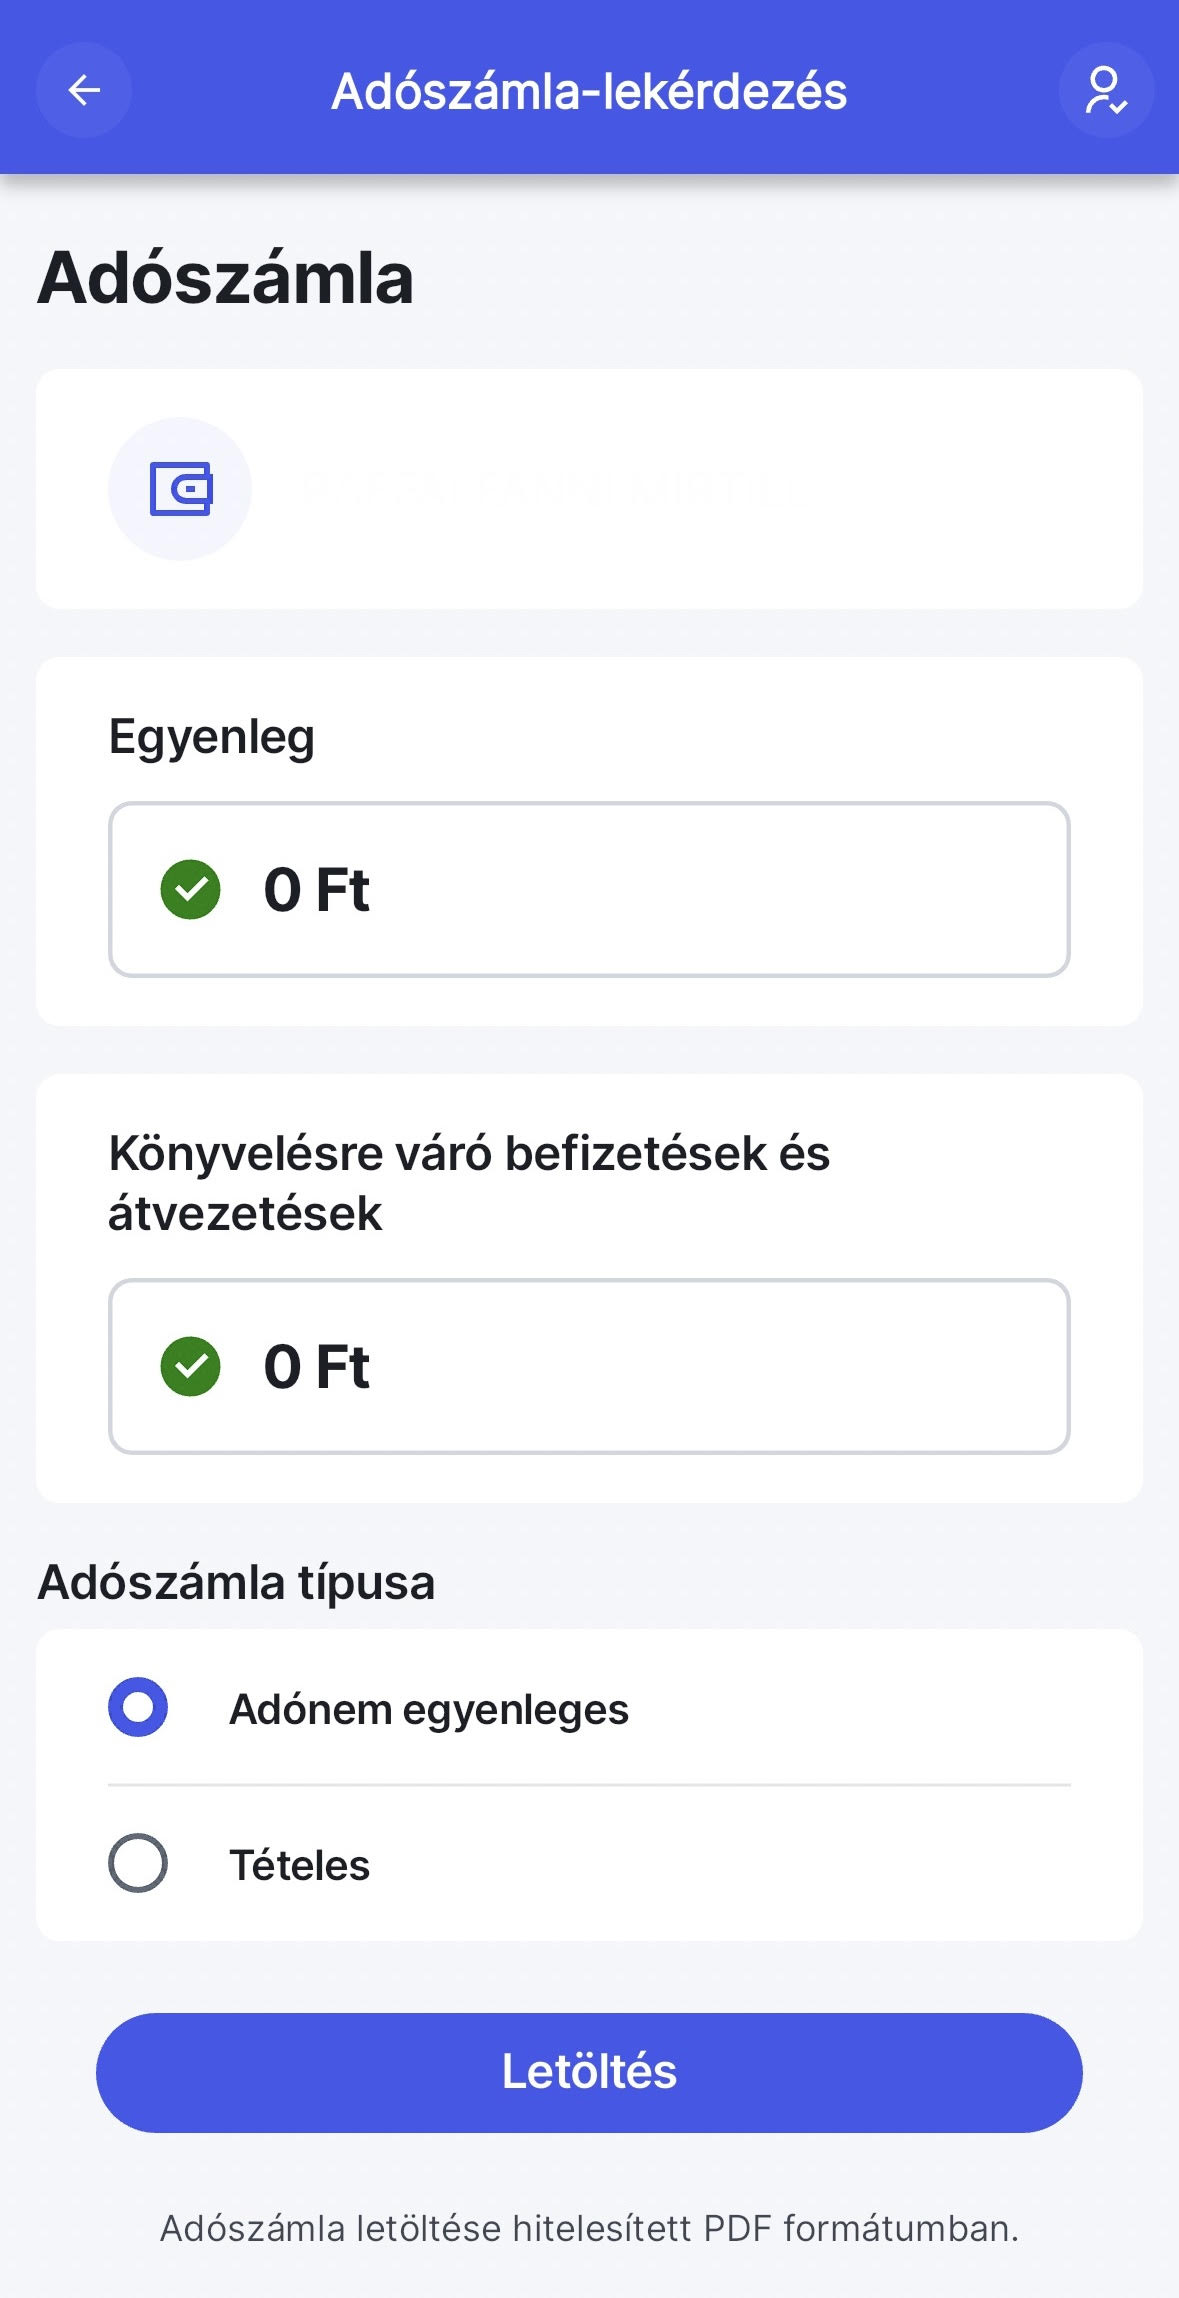Open the account card beside the wallet icon

point(589,489)
